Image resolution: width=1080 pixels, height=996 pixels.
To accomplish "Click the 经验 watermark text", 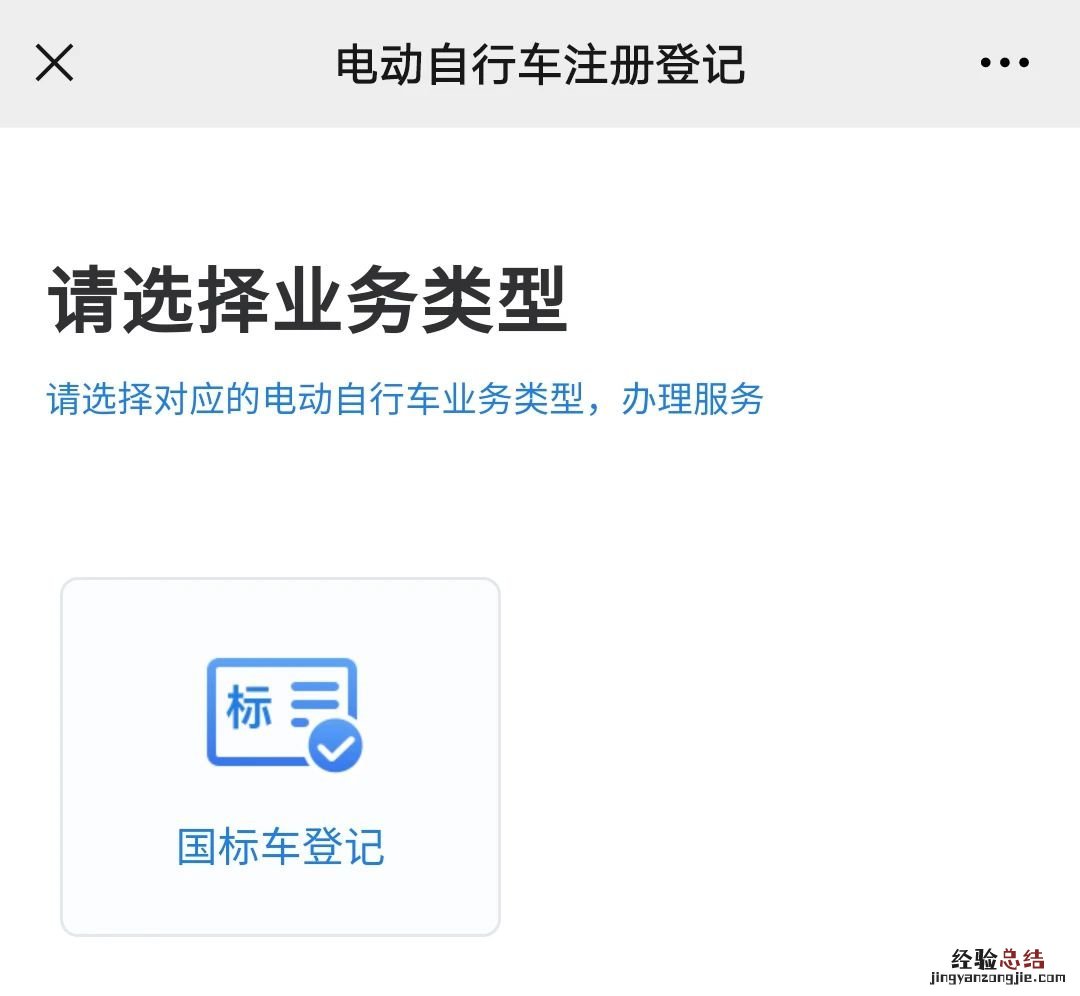I will point(974,959).
